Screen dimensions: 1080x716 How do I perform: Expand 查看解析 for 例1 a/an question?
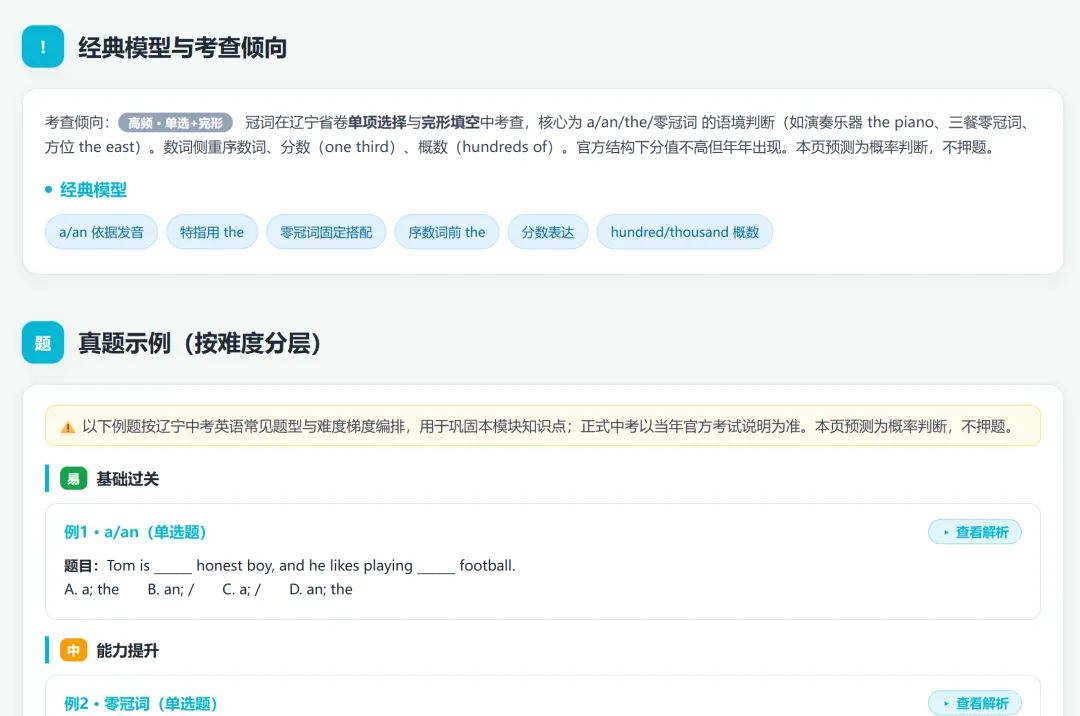pyautogui.click(x=975, y=532)
